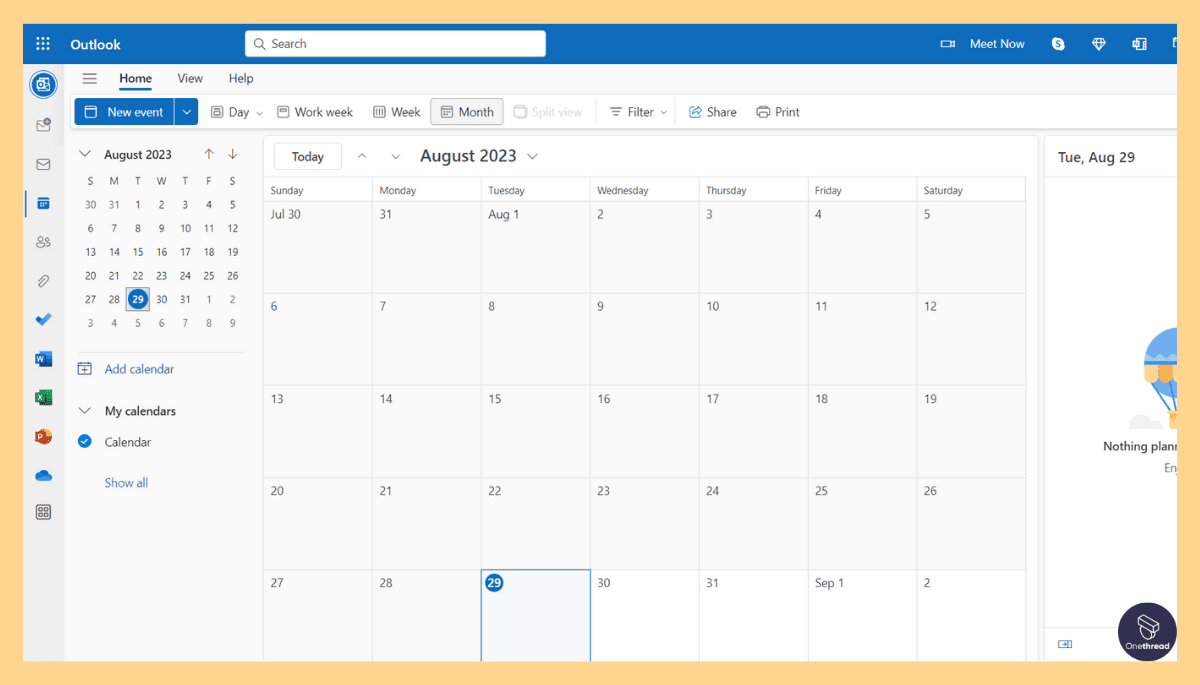The width and height of the screenshot is (1200, 685).
Task: Switch to the View tab
Action: [190, 78]
